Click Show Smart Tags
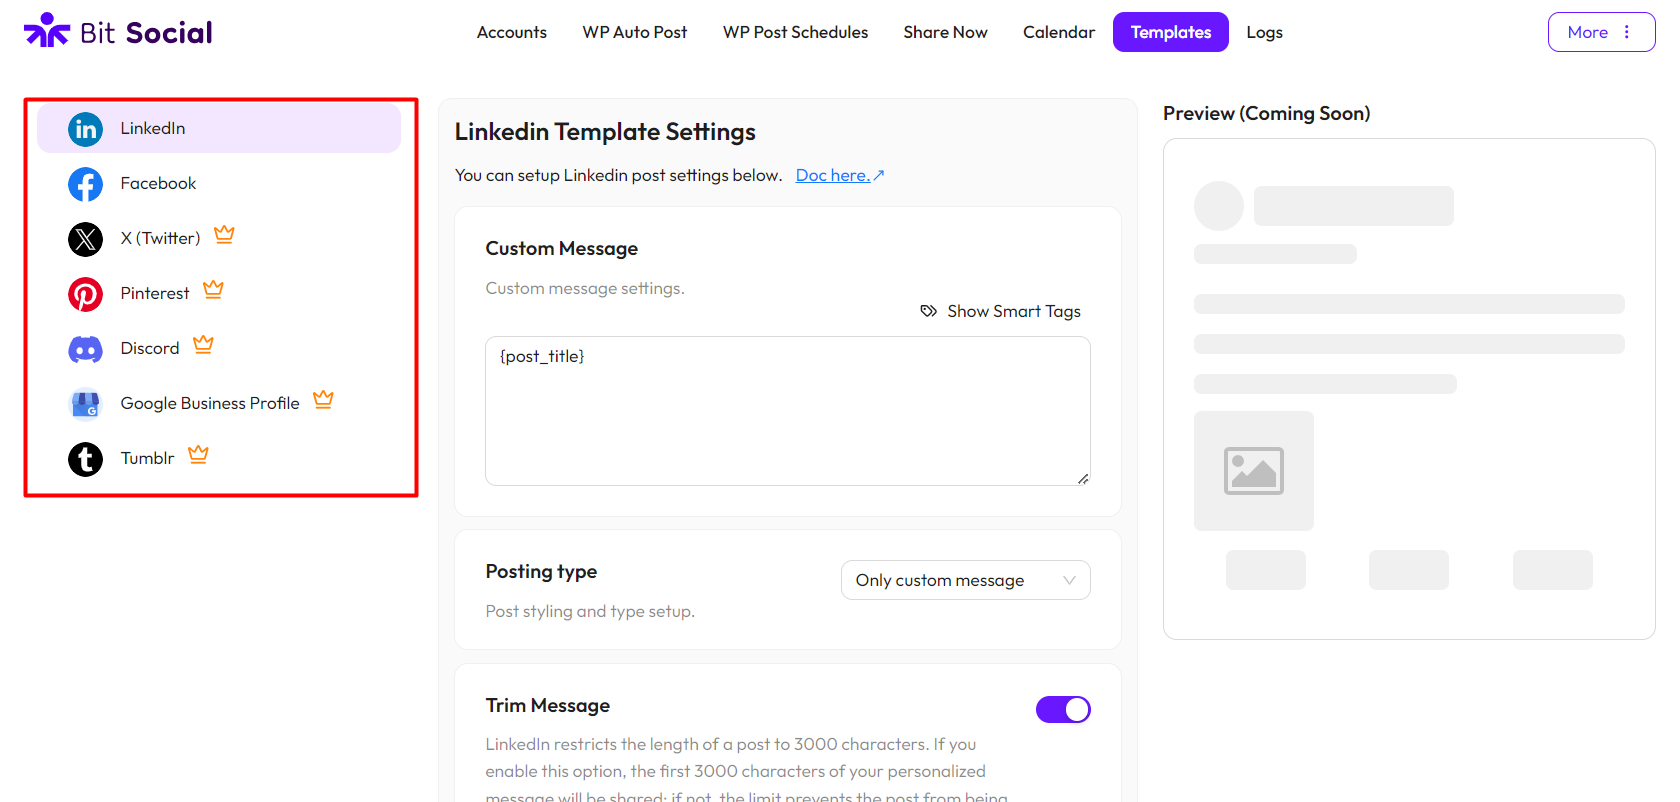Screen dimensions: 1680x802 [1001, 311]
